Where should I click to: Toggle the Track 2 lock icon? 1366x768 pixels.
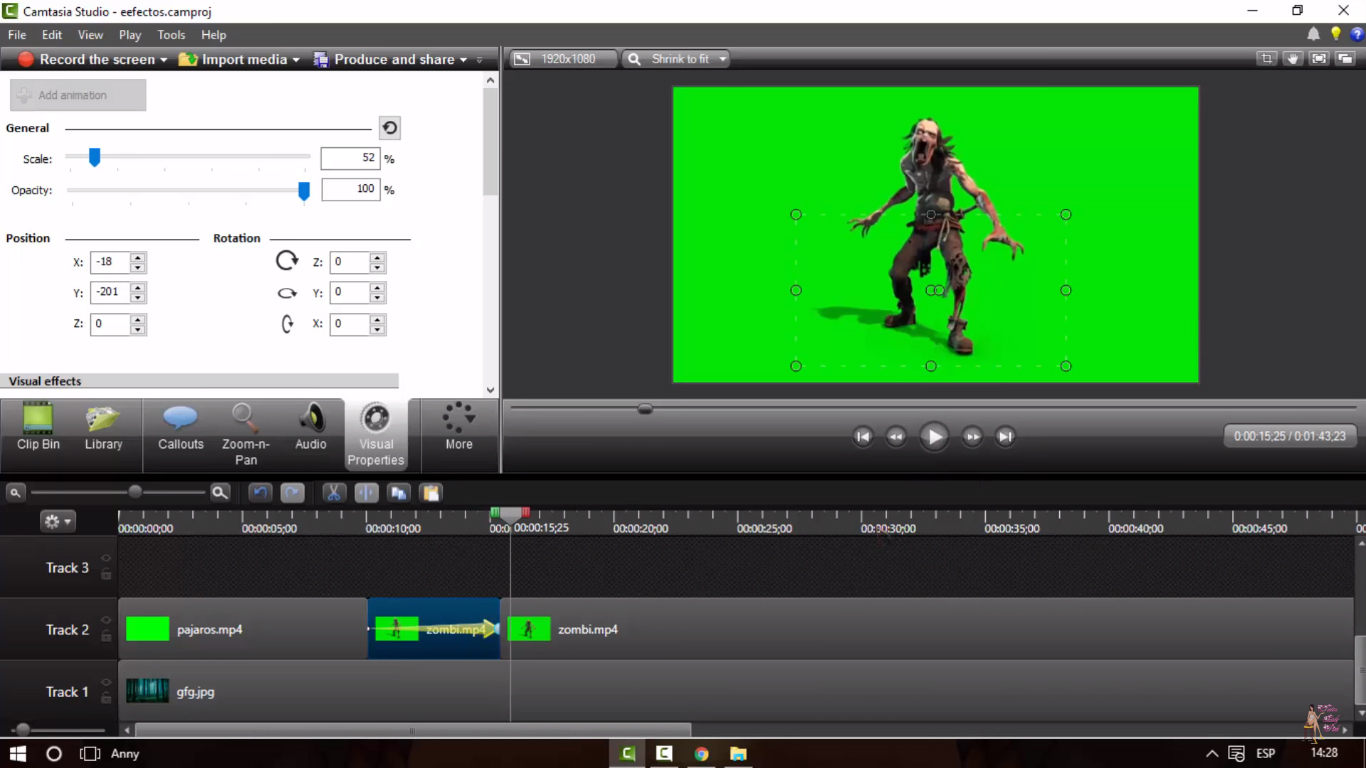(x=106, y=637)
